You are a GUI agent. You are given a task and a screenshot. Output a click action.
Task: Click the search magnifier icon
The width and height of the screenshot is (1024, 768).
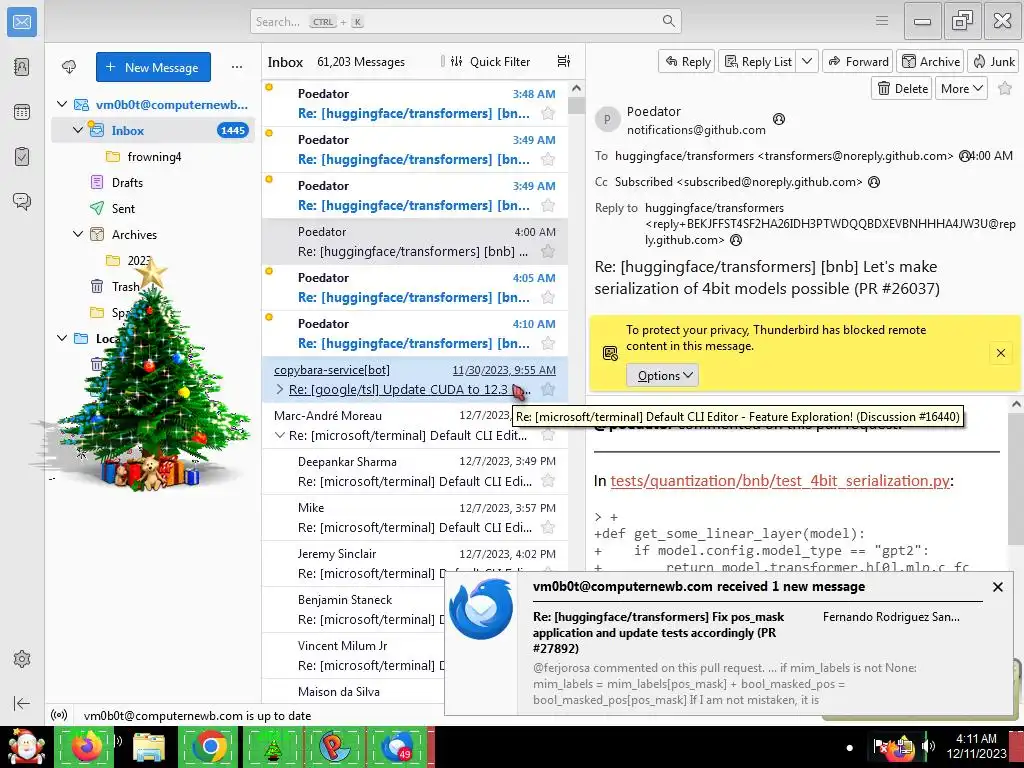click(x=669, y=21)
